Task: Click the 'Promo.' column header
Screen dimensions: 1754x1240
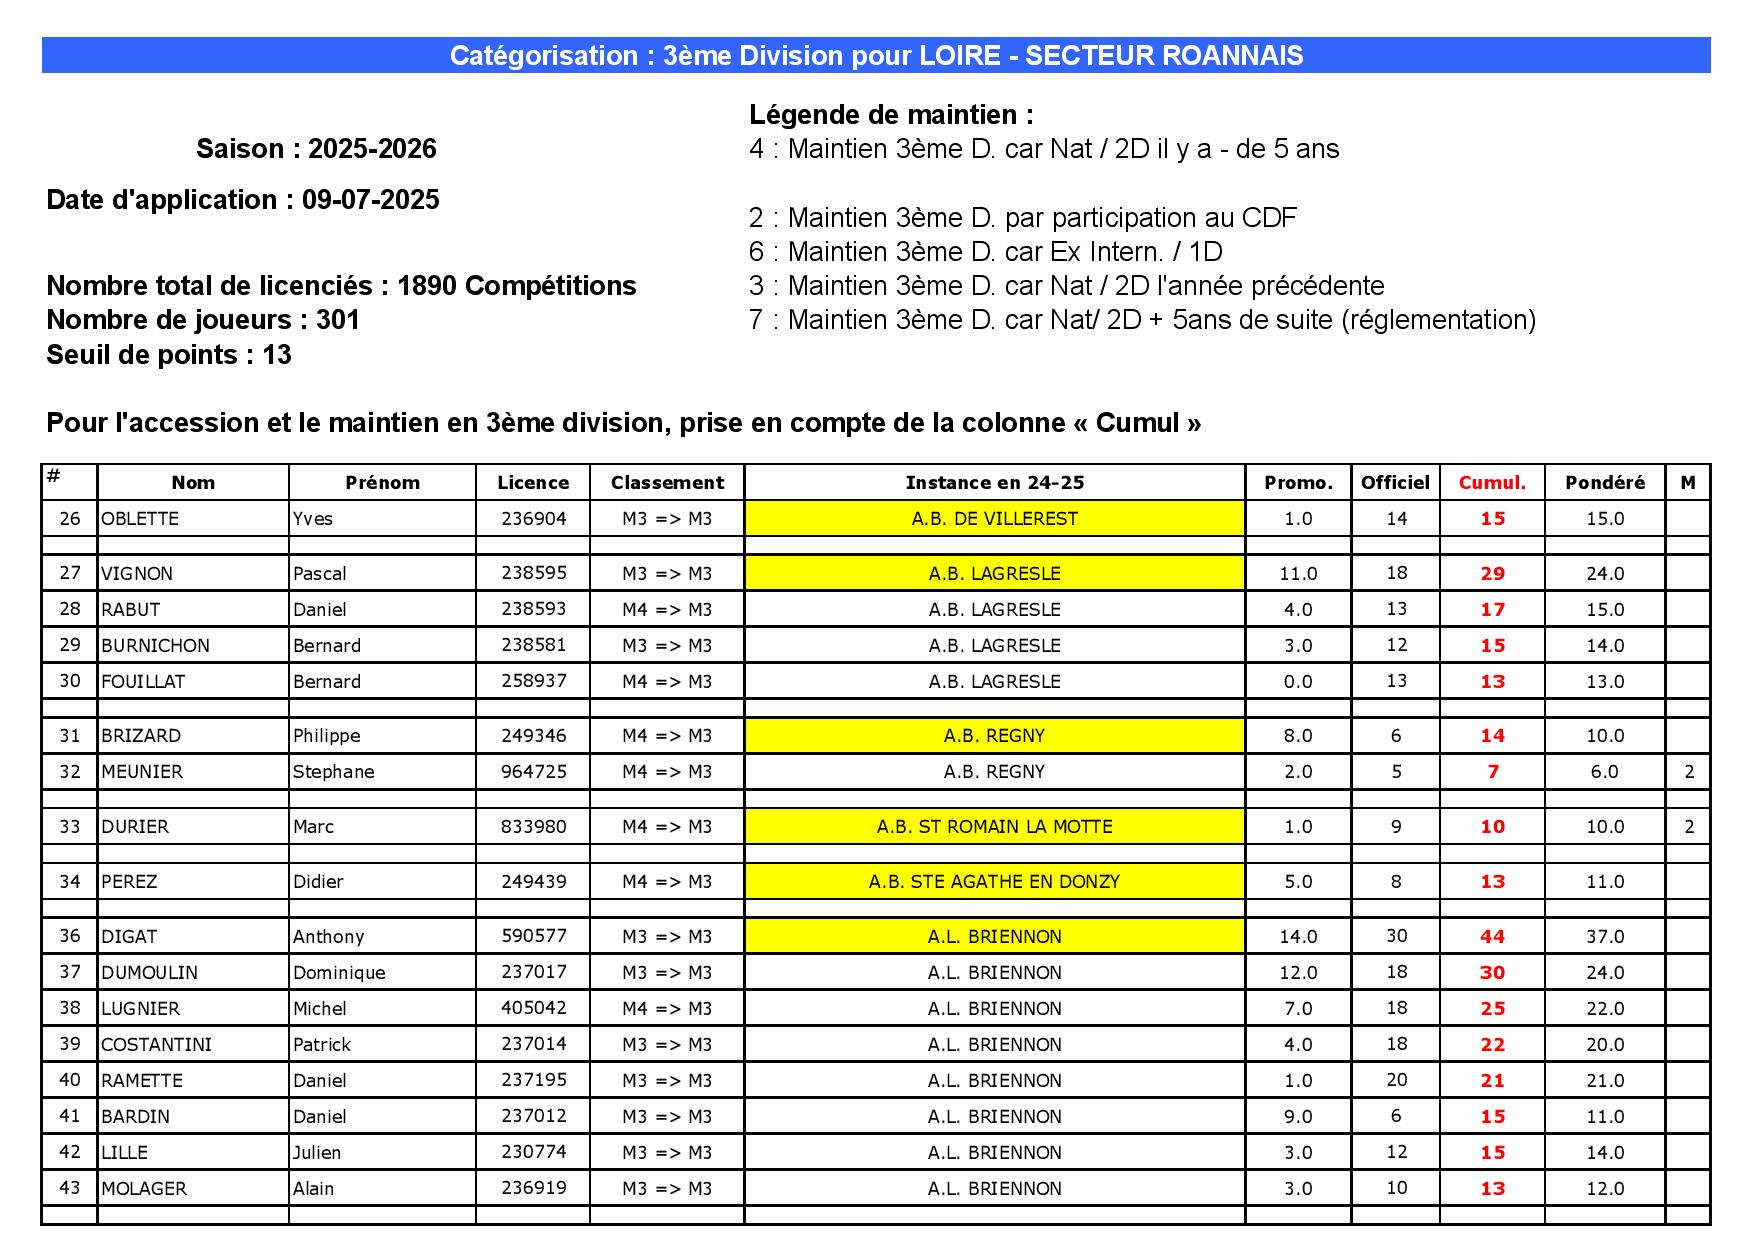Action: click(1298, 483)
